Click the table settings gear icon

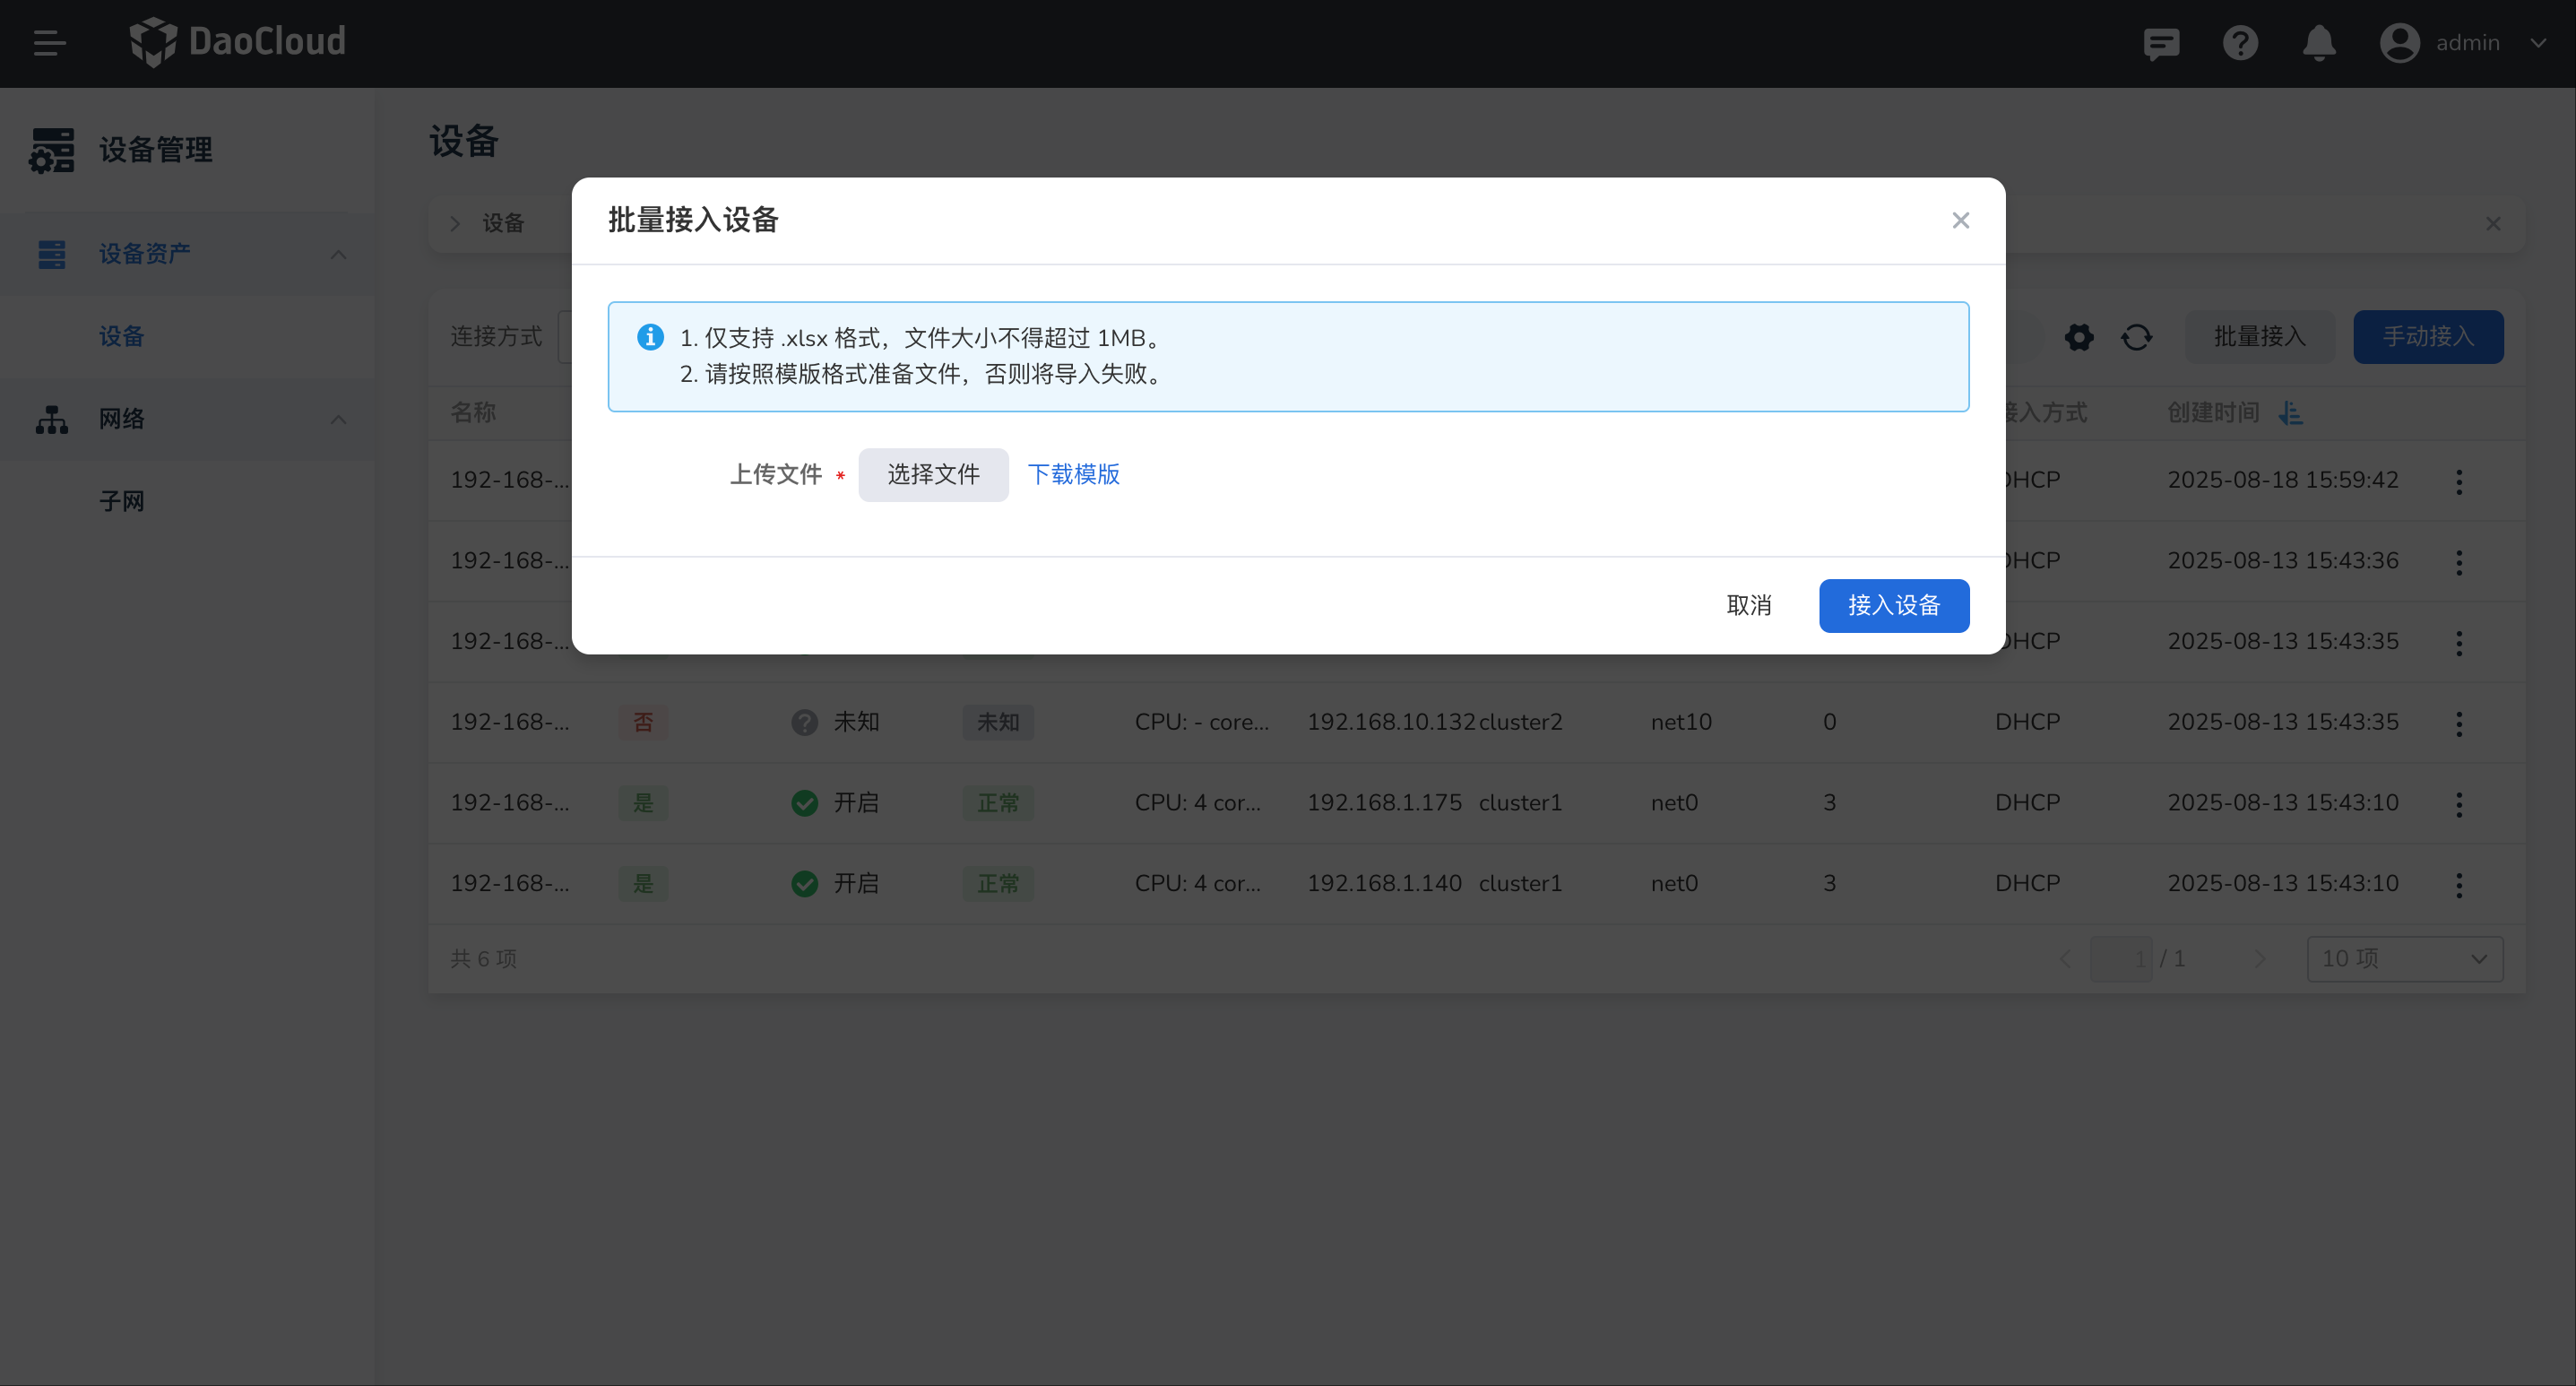pyautogui.click(x=2079, y=337)
